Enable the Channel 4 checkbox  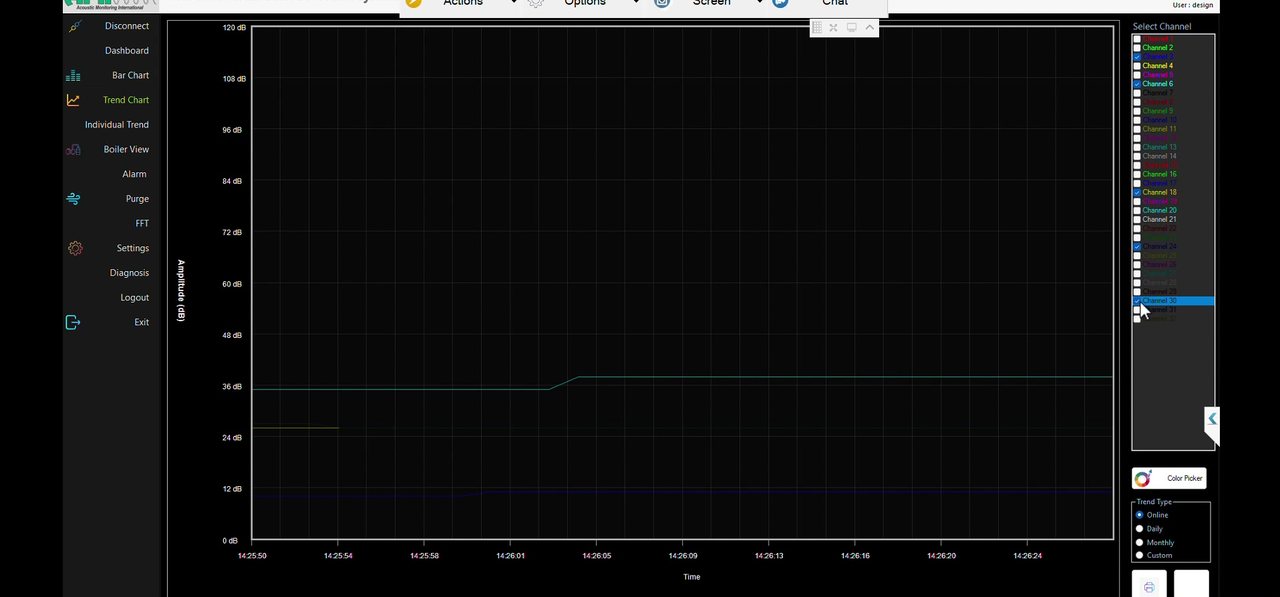[1137, 66]
